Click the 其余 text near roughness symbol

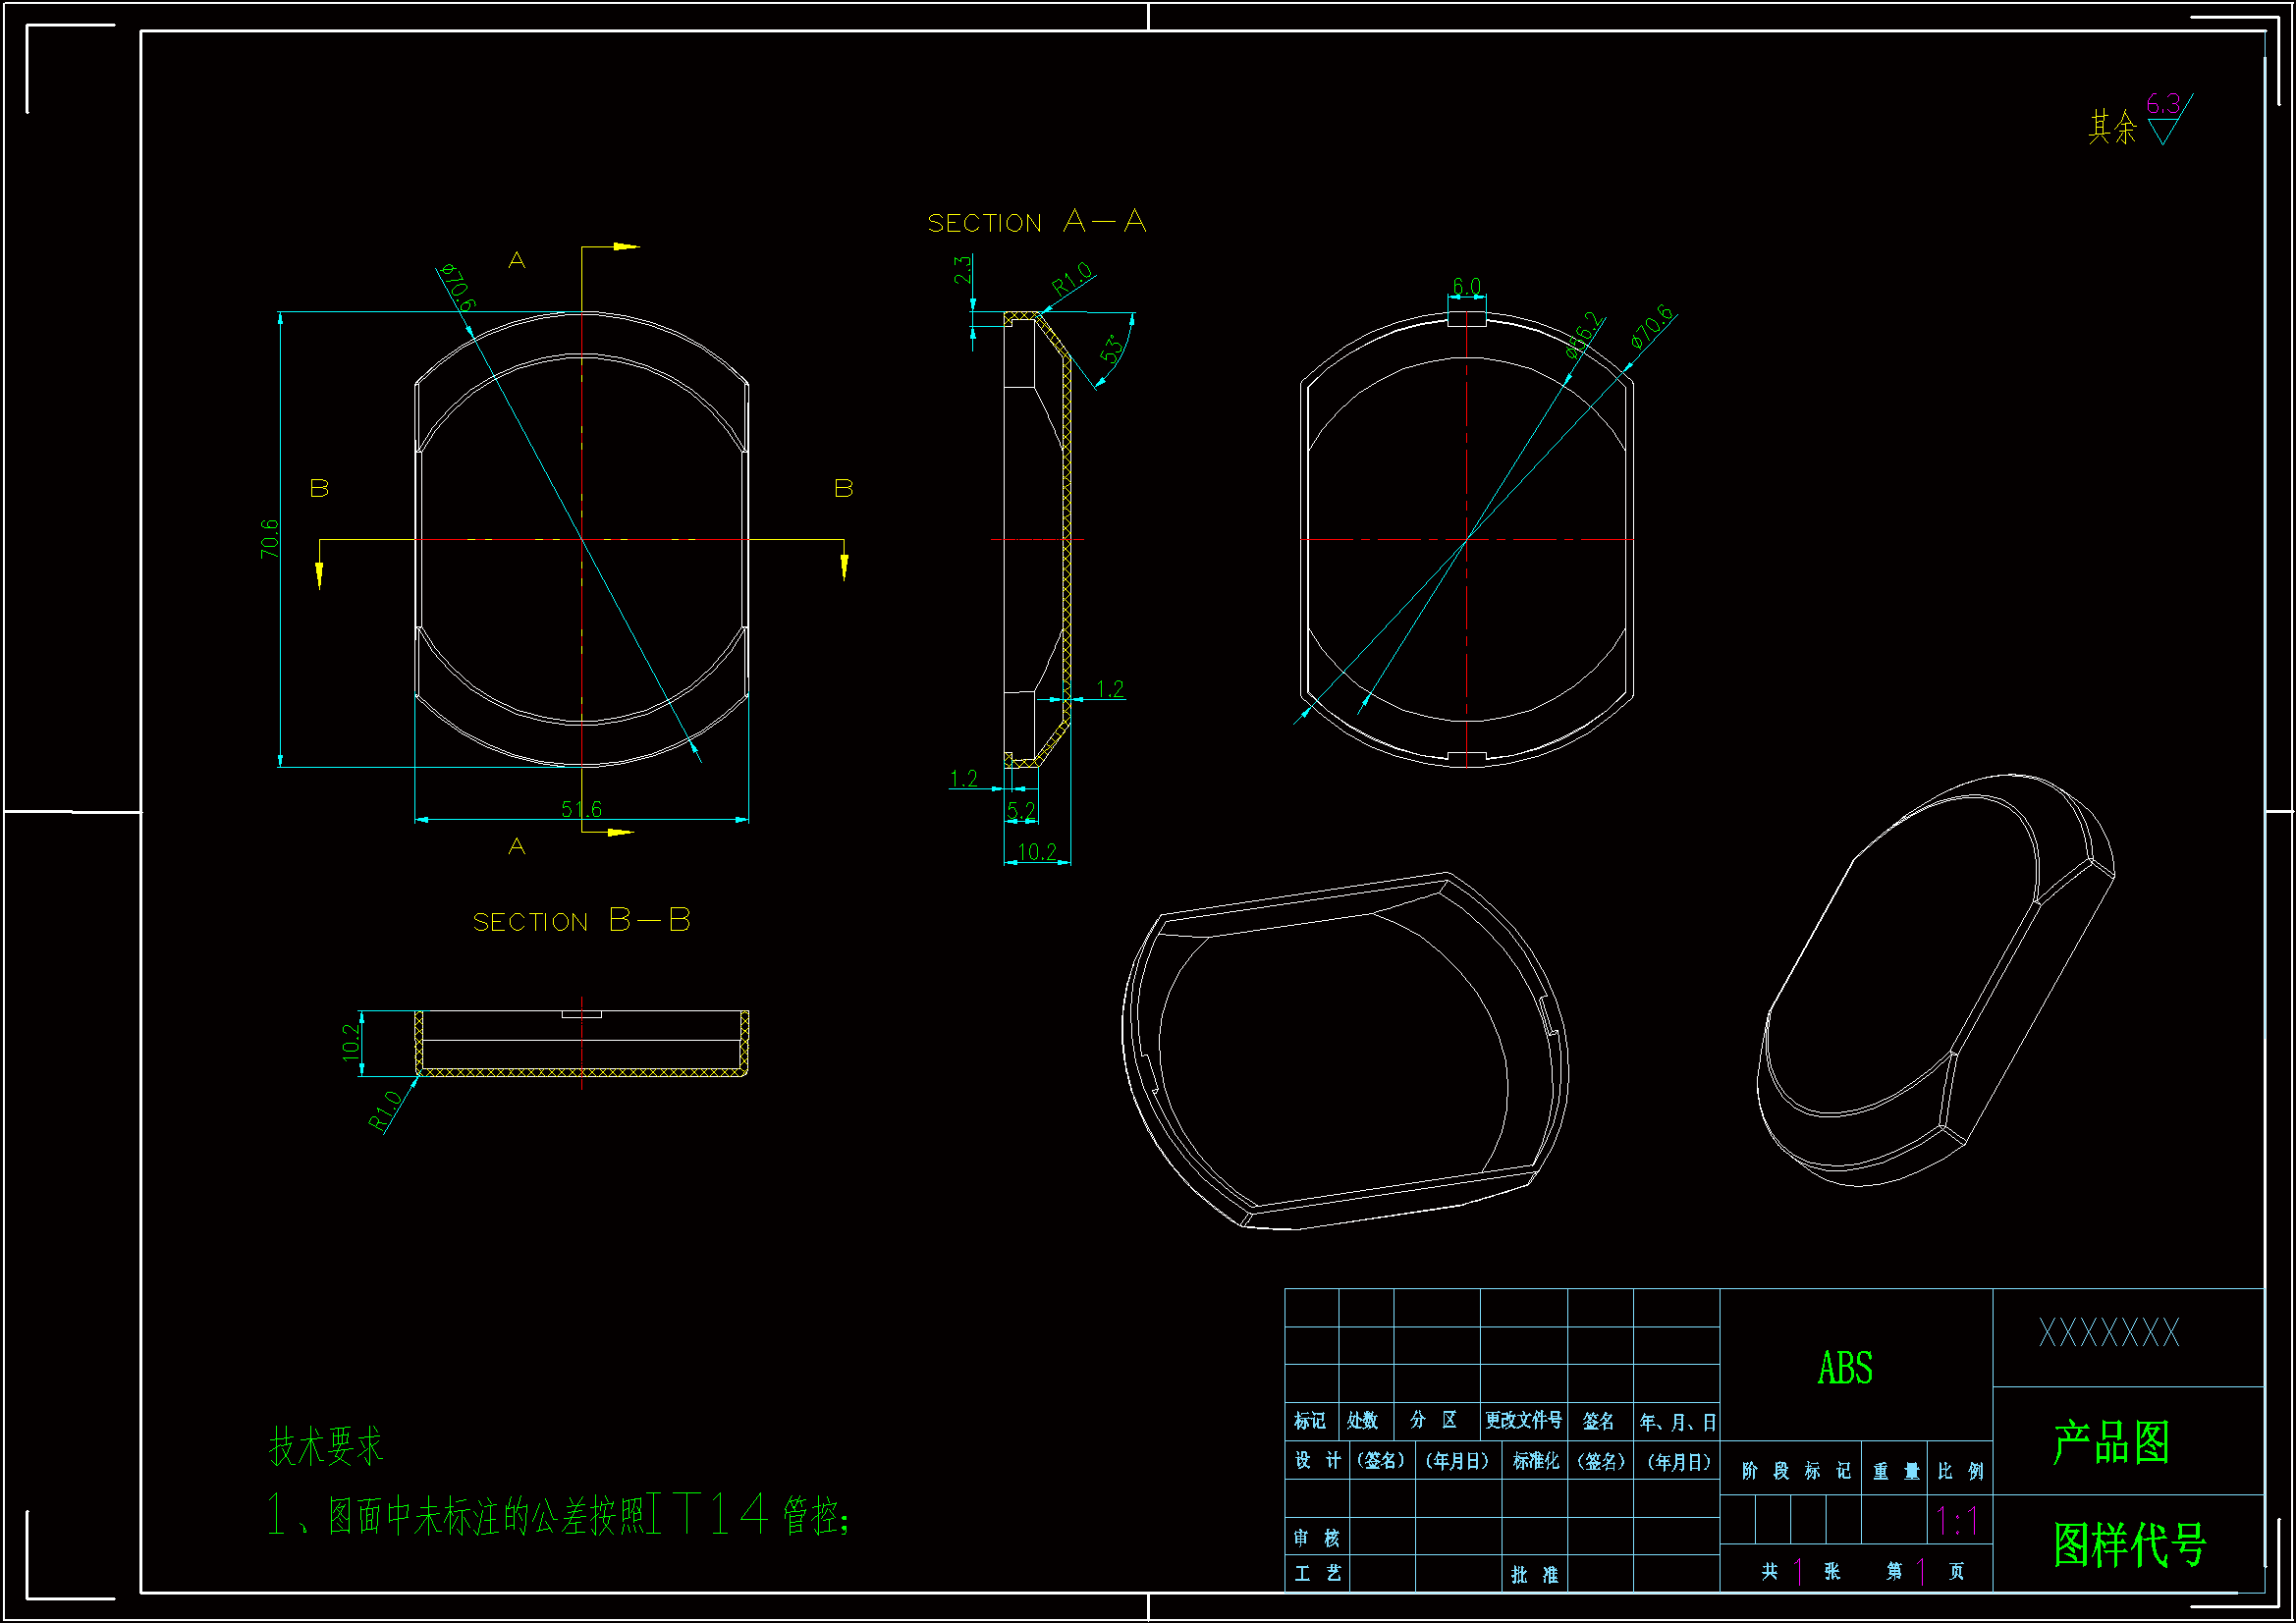pos(2111,127)
